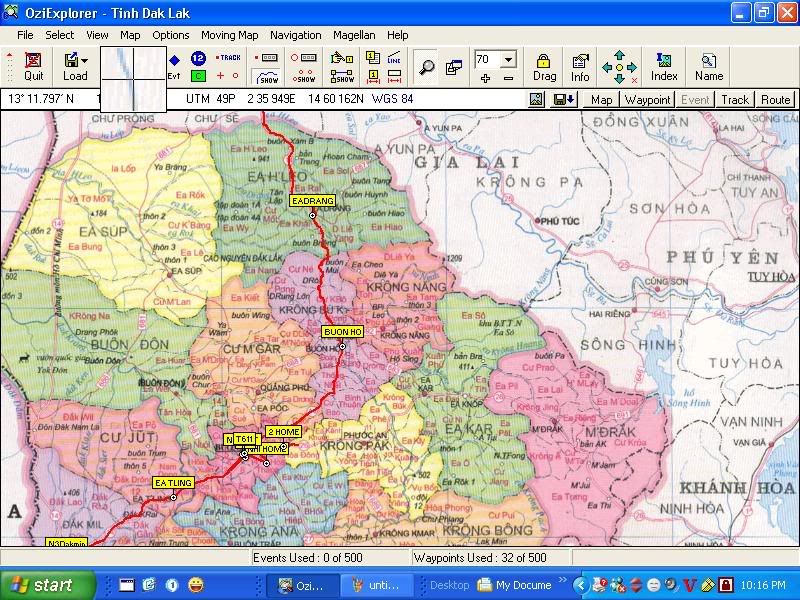Pan map right with right arrow
This screenshot has height=600, width=800.
click(632, 67)
